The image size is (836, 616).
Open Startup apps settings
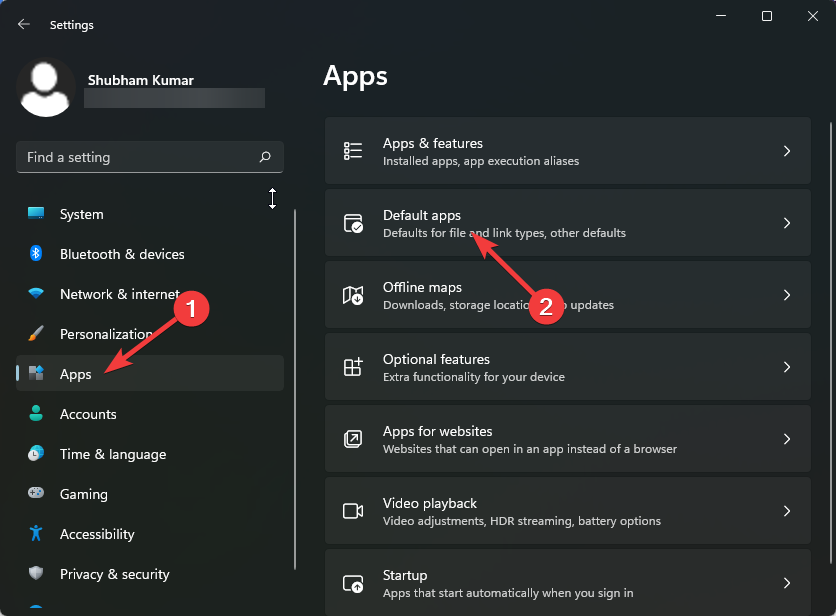coord(567,583)
